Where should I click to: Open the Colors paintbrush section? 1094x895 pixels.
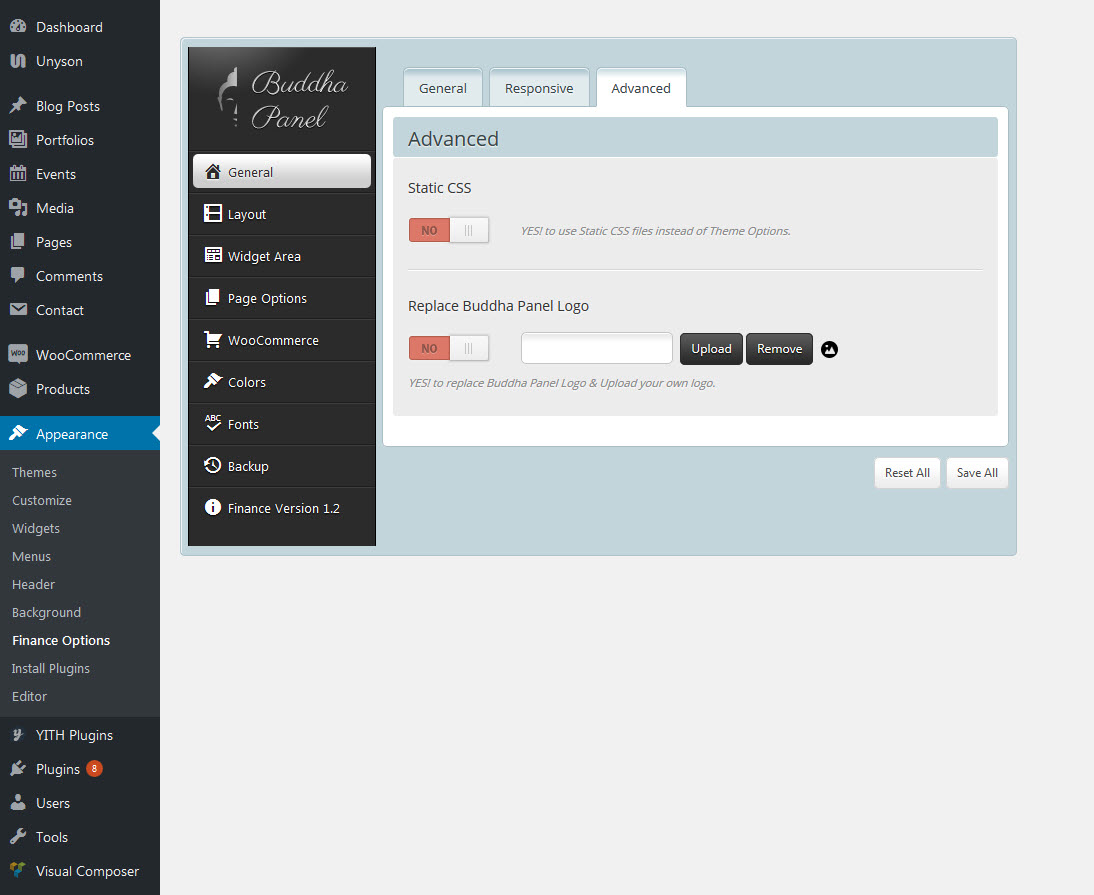pyautogui.click(x=213, y=381)
